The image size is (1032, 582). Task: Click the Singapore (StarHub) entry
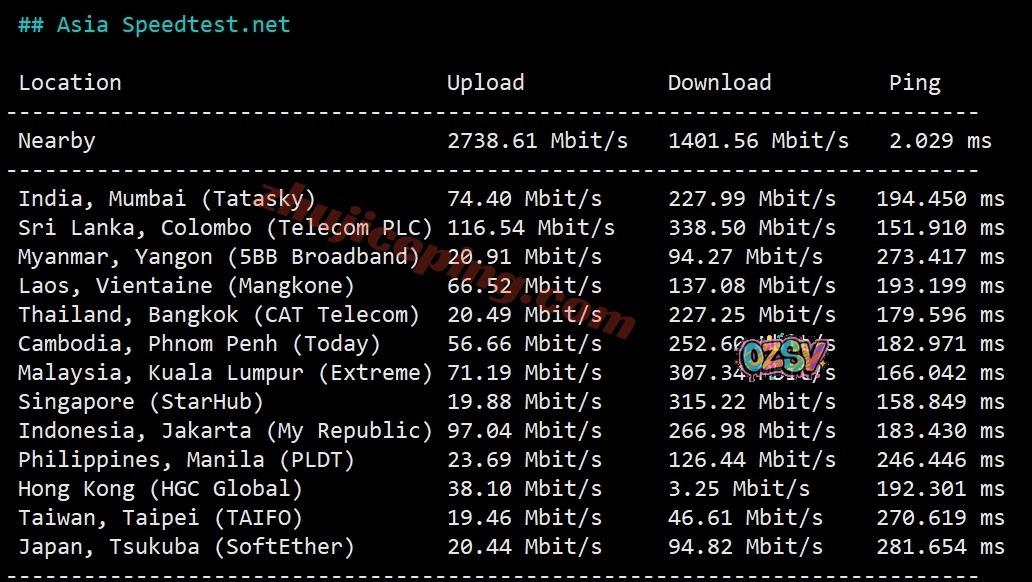[x=141, y=402]
